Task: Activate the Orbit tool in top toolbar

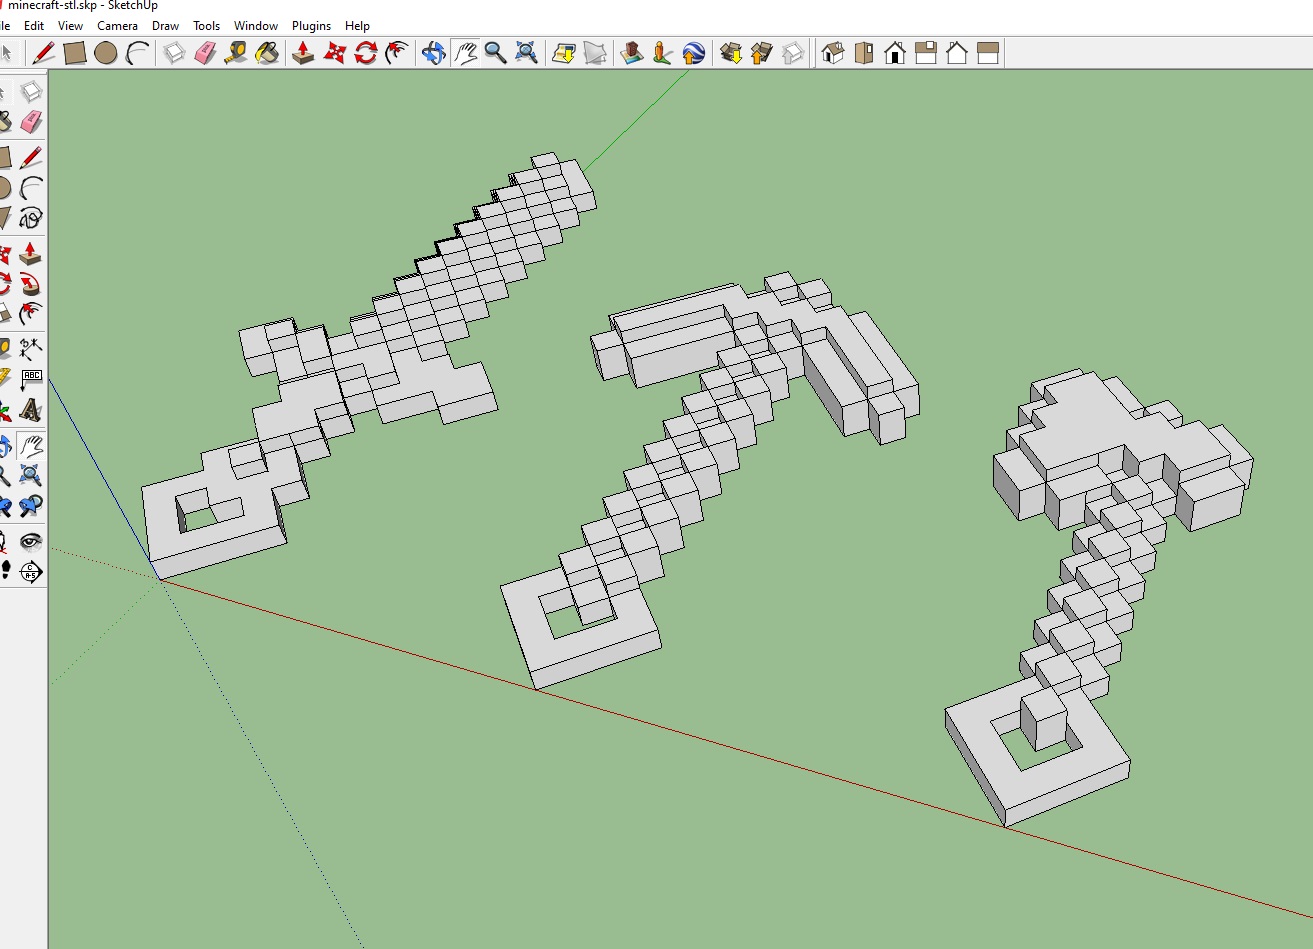Action: click(x=434, y=53)
